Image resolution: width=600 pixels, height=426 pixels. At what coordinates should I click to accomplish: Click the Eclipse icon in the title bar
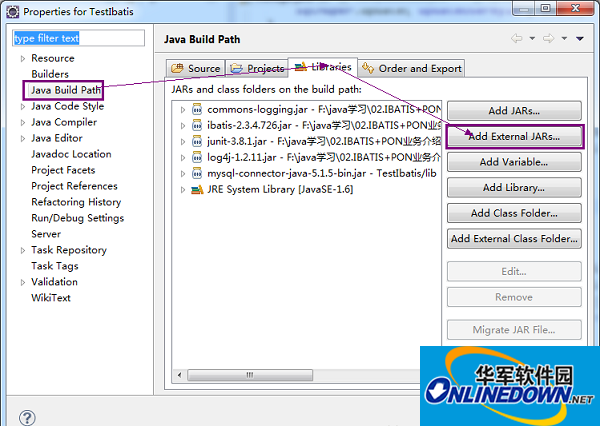tap(13, 11)
